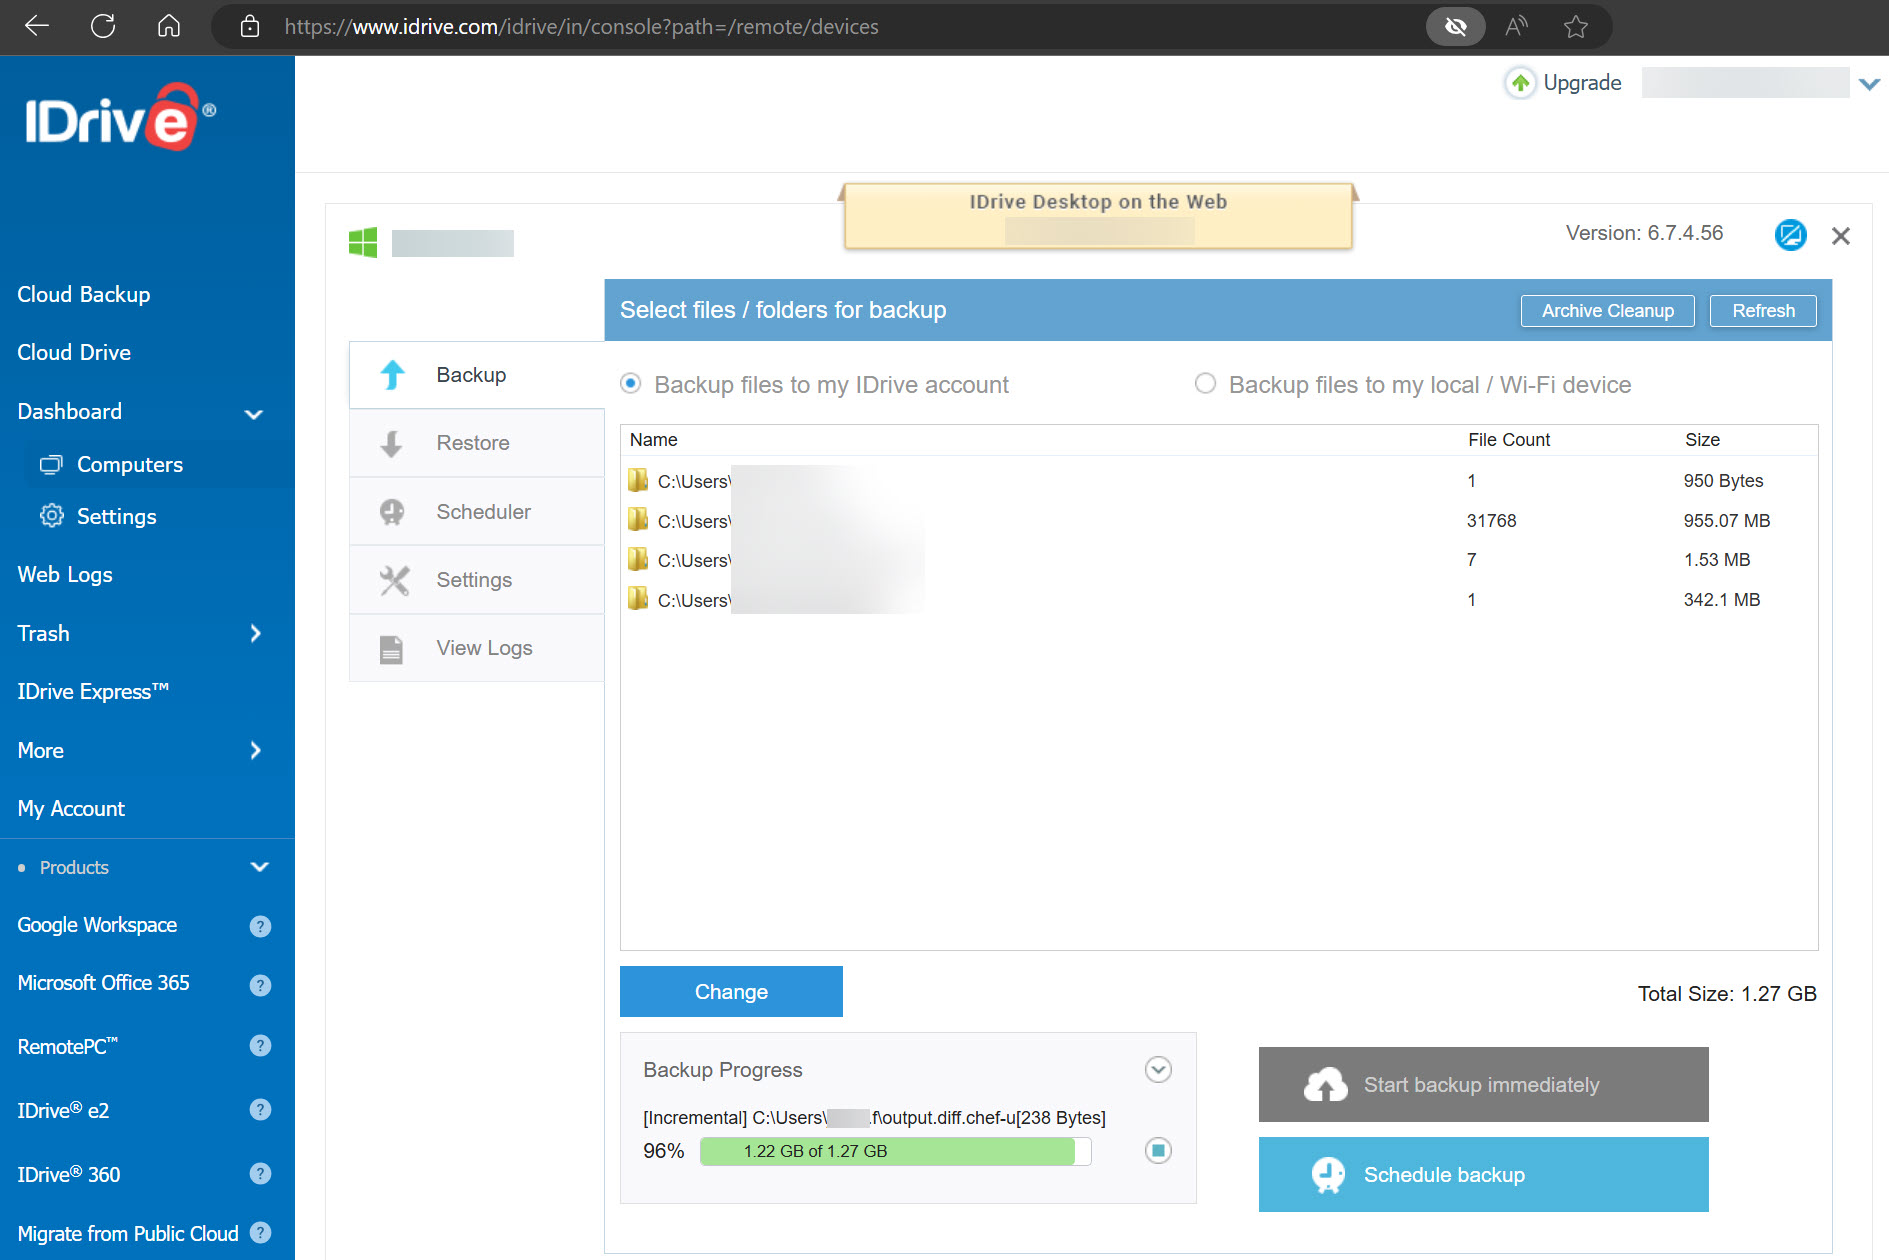Open IDrive Express in the sidebar
This screenshot has width=1889, height=1260.
(93, 691)
